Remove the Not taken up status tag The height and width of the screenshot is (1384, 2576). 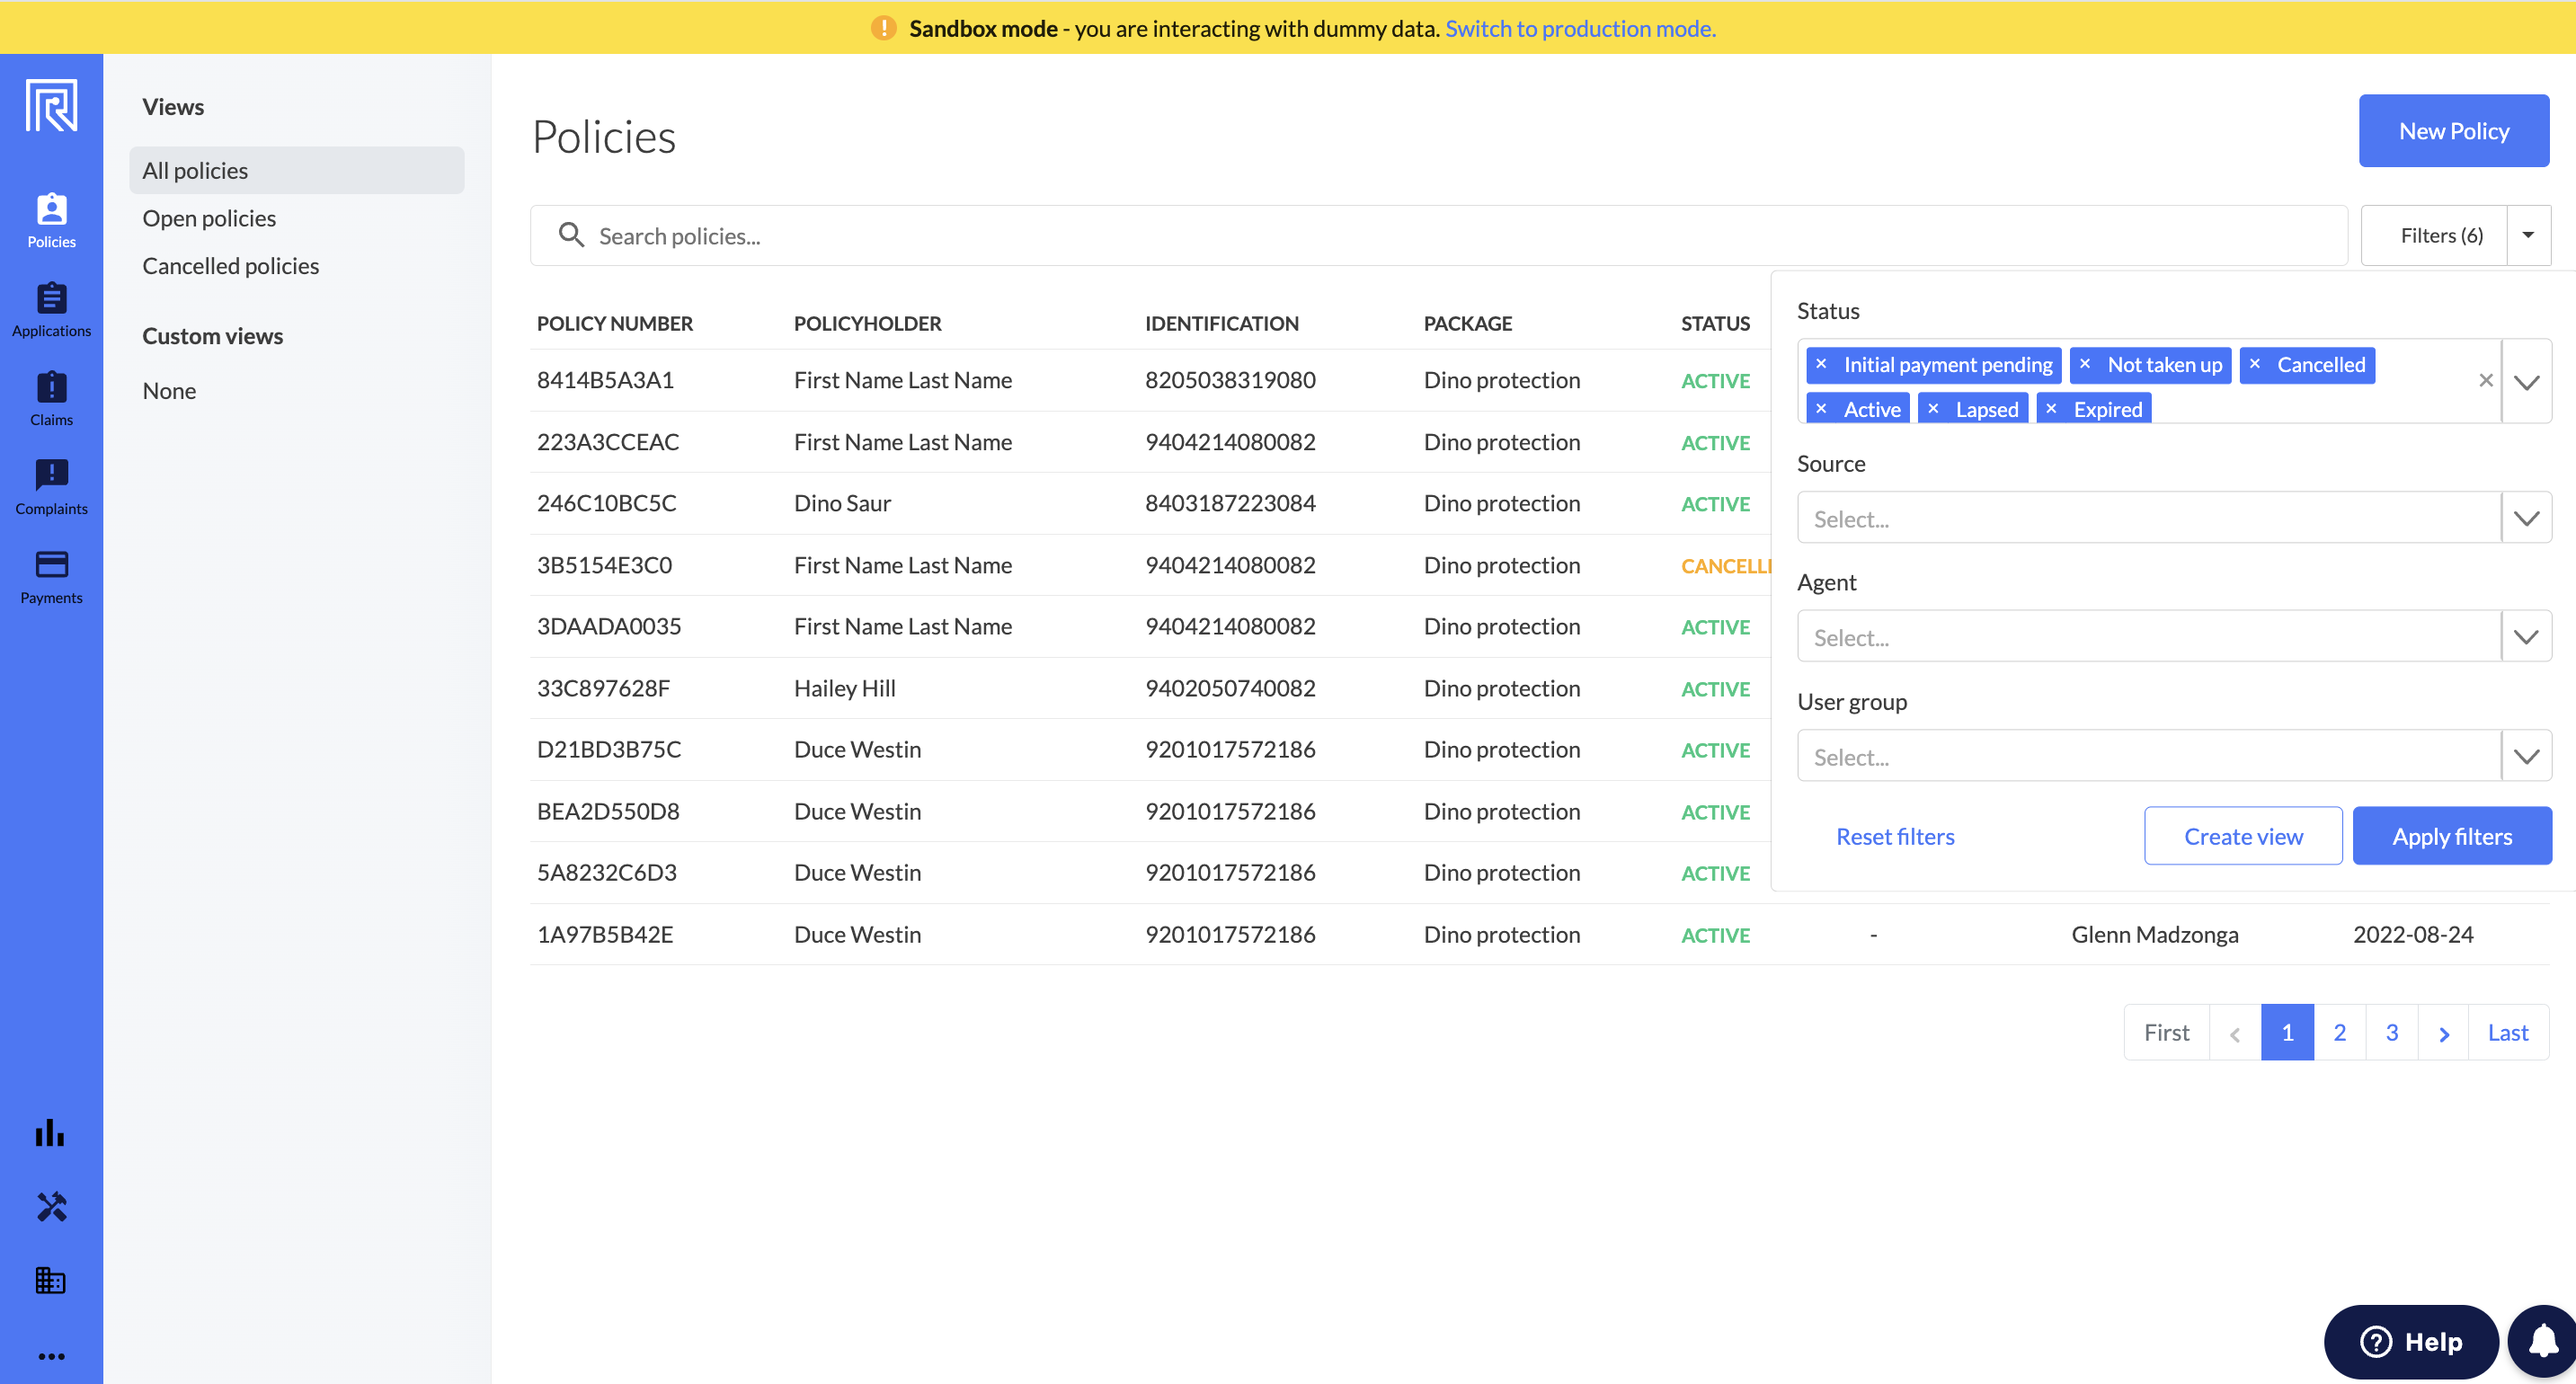click(2085, 364)
